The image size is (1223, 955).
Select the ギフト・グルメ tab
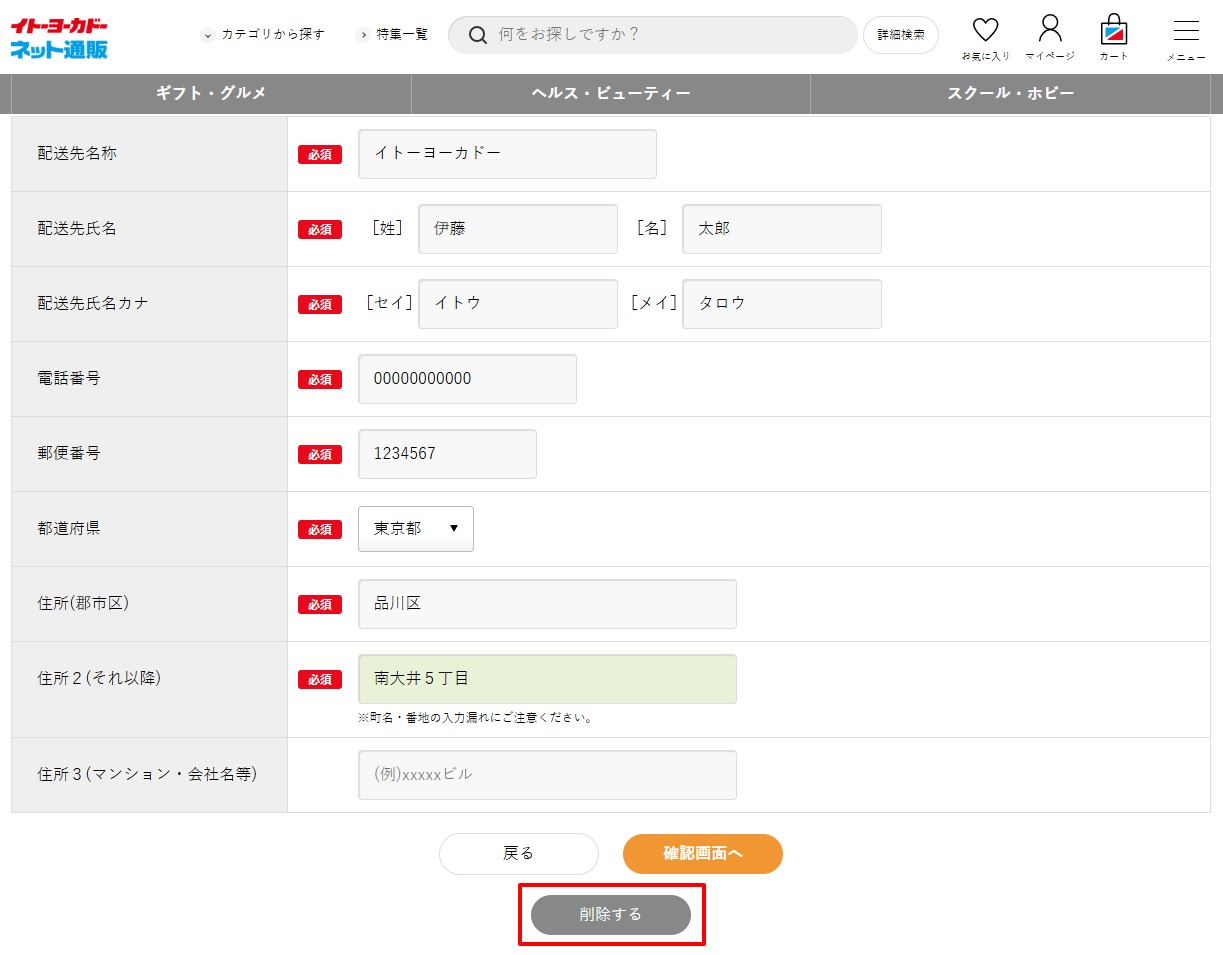tap(211, 93)
